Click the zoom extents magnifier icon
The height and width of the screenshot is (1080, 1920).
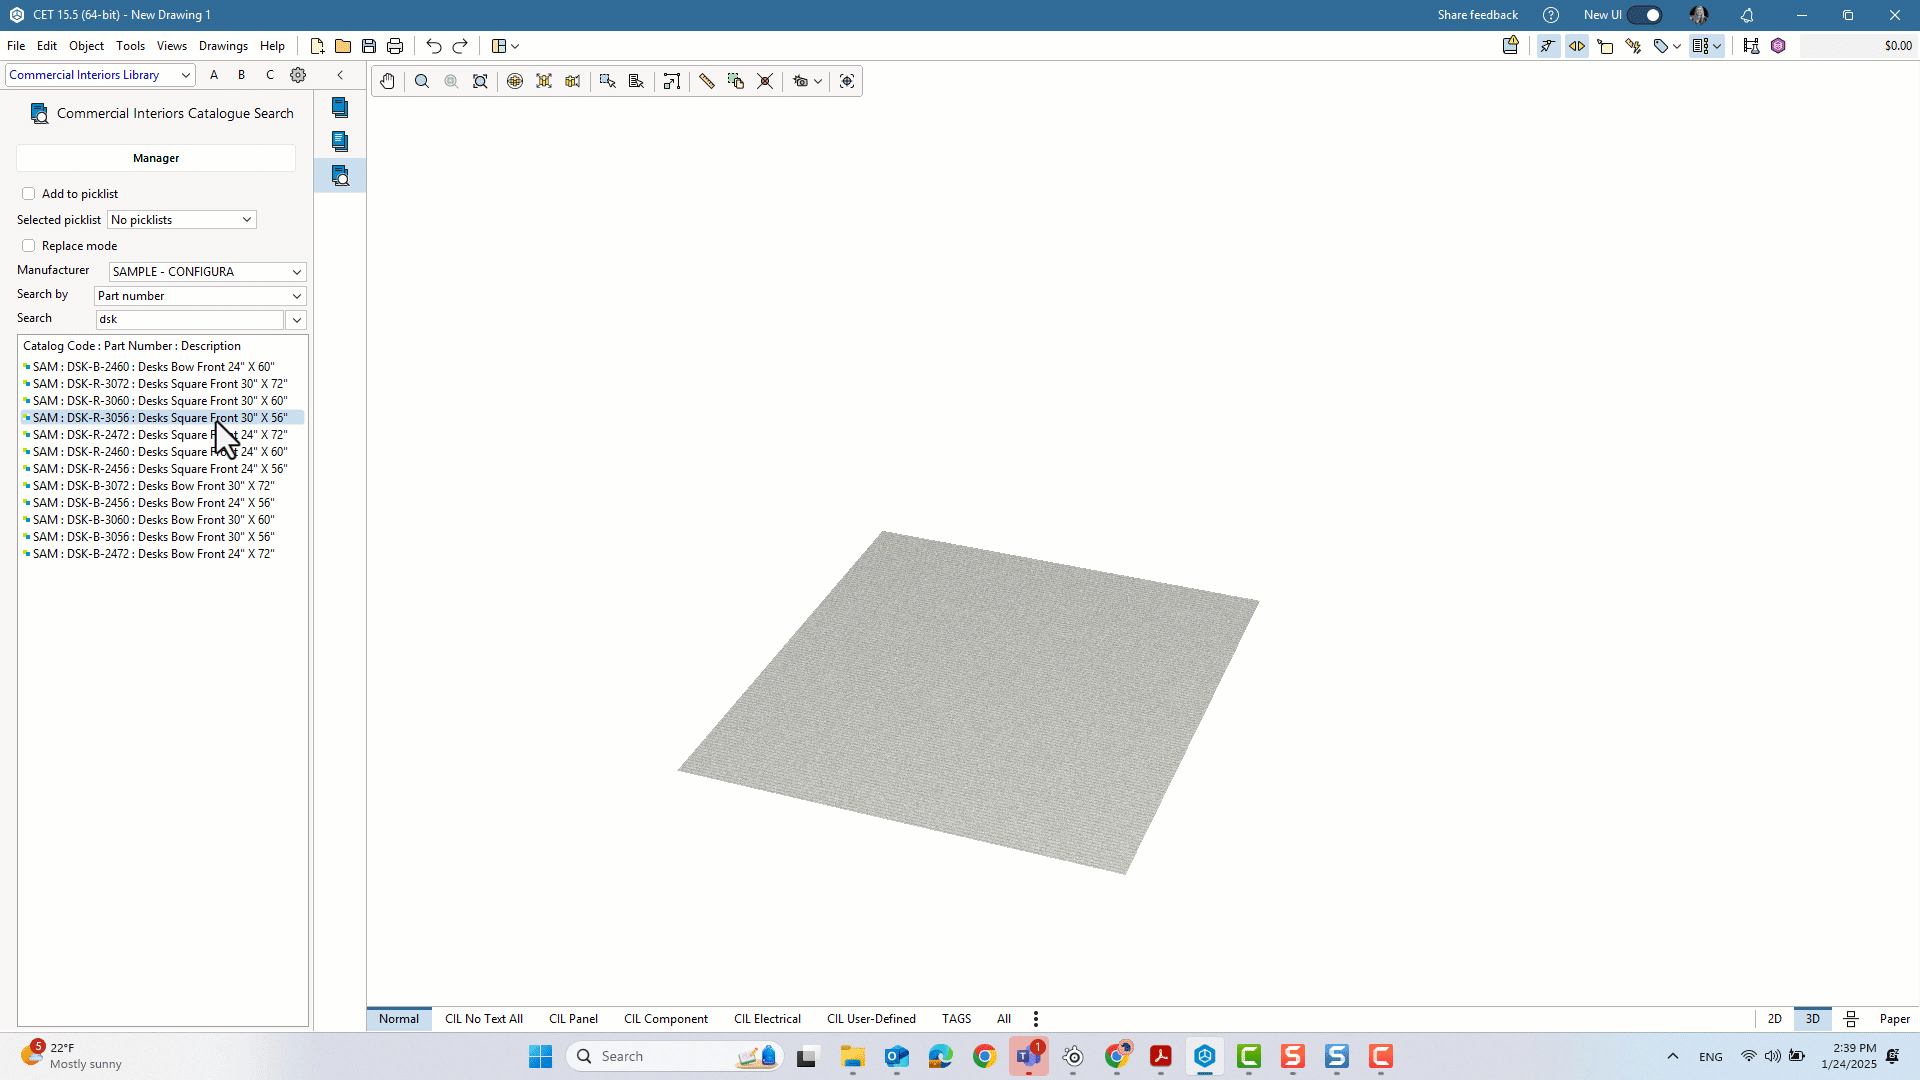tap(480, 81)
